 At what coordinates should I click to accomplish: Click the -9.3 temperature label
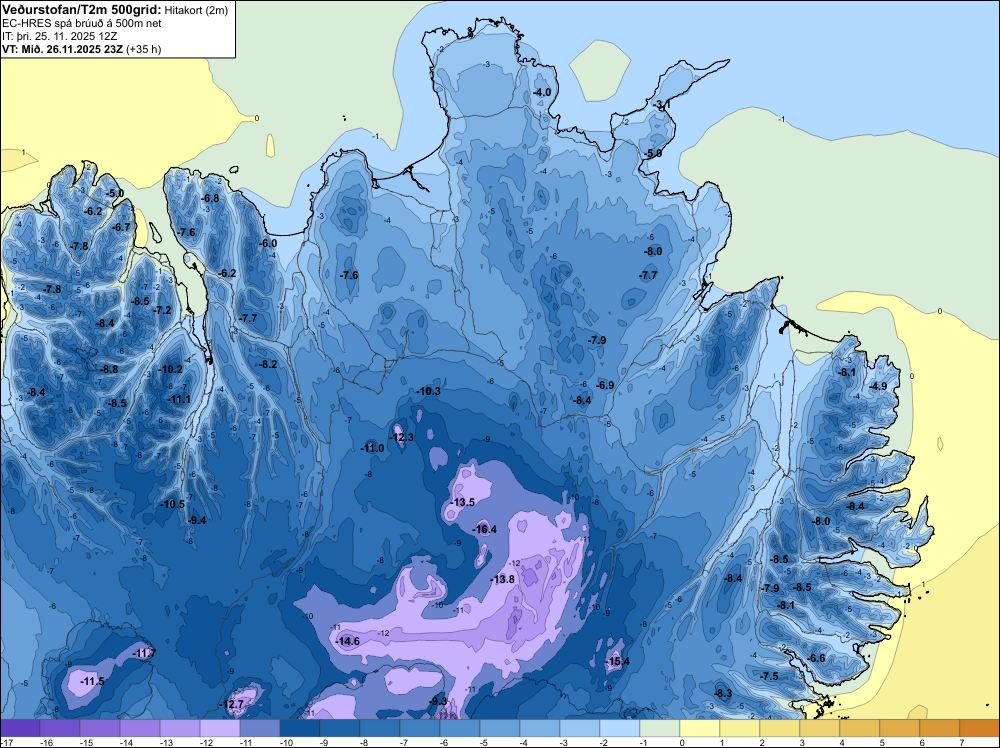(x=439, y=701)
